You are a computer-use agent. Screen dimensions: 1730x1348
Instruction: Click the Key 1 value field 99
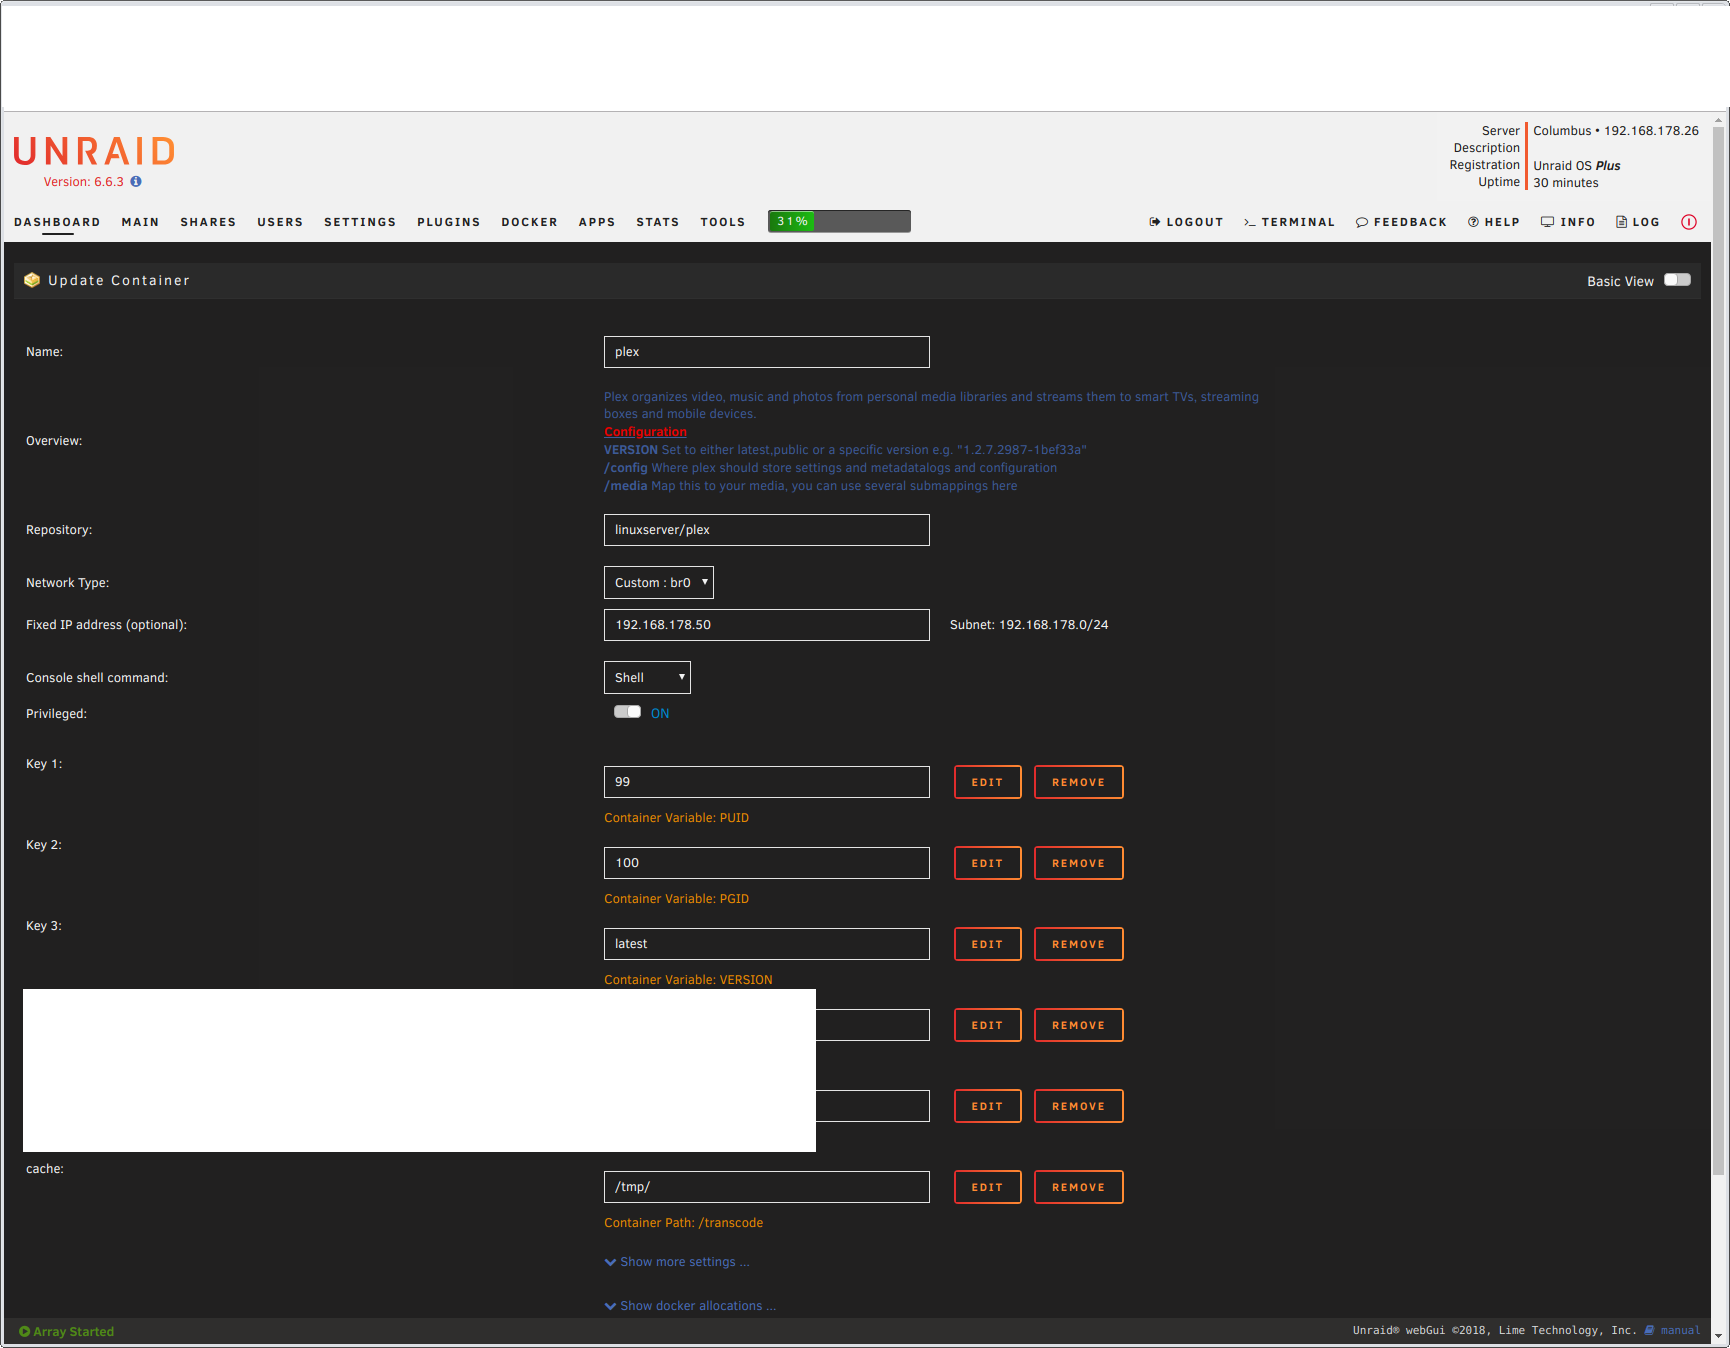(767, 782)
